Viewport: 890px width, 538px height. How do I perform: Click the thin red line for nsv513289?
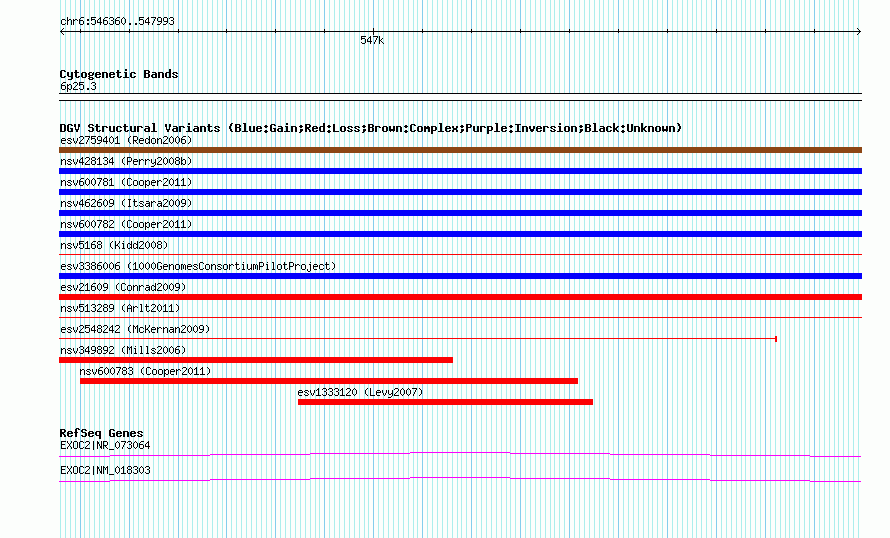(460, 318)
